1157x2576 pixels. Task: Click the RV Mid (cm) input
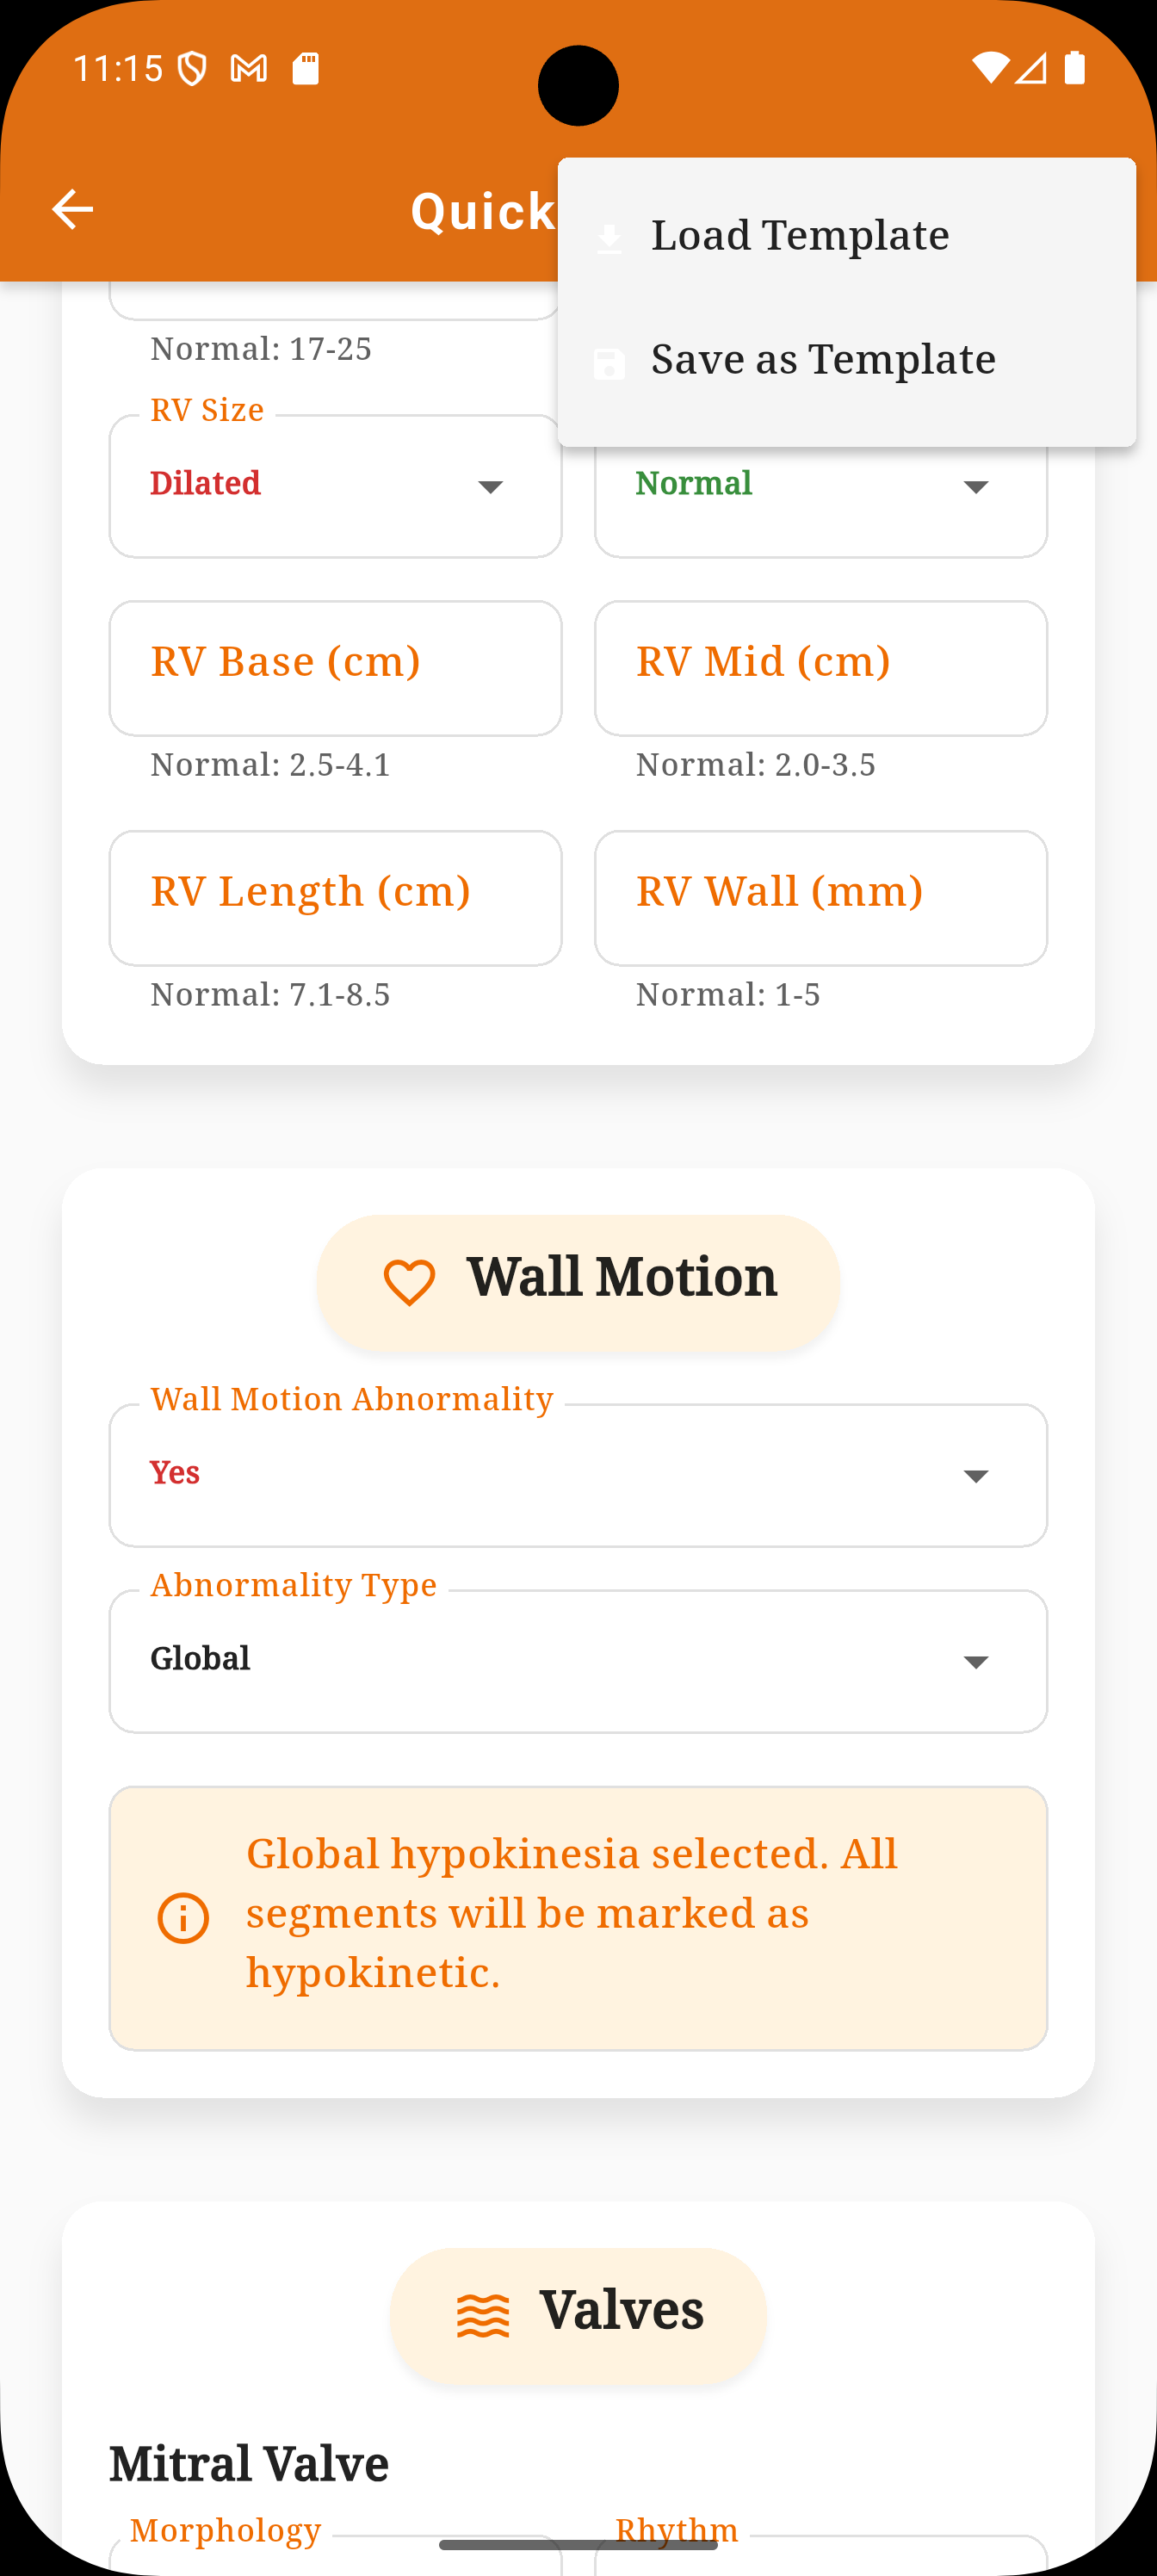click(x=821, y=668)
